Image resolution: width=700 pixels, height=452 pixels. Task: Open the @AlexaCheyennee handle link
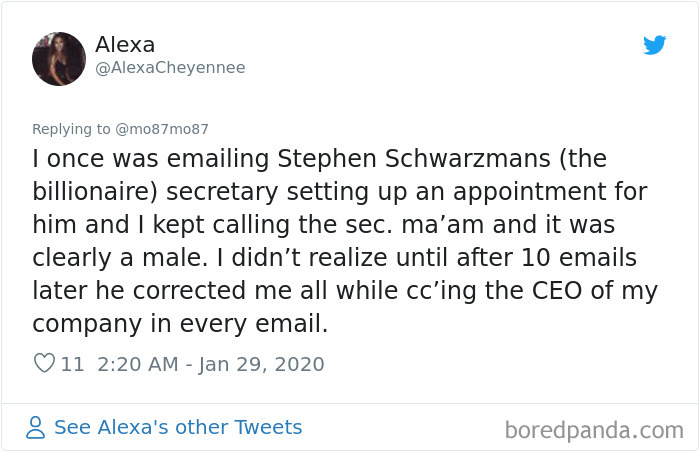[x=170, y=68]
